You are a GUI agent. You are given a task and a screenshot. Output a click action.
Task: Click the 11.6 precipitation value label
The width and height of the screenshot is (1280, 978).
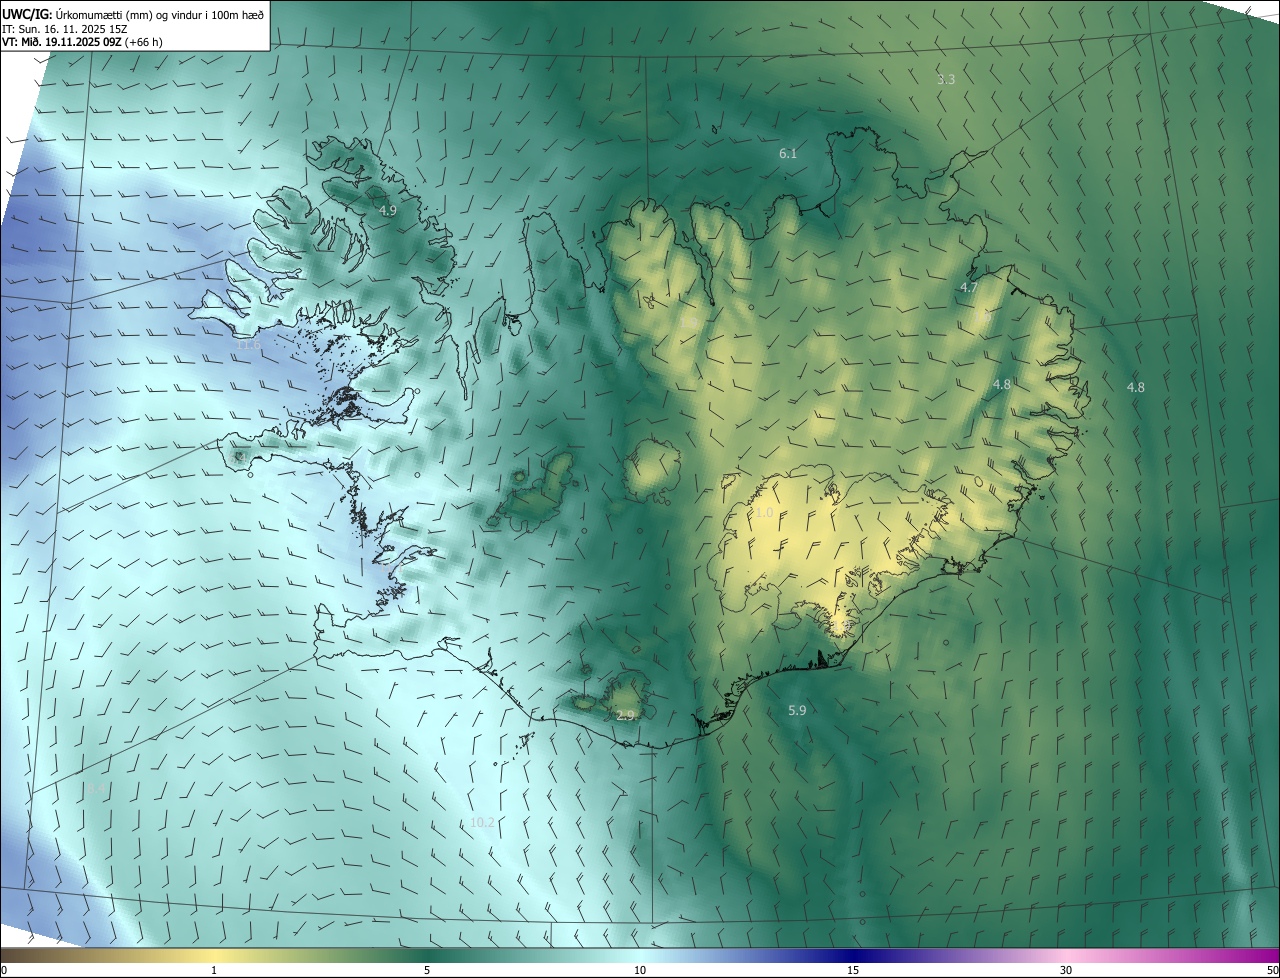coord(248,346)
